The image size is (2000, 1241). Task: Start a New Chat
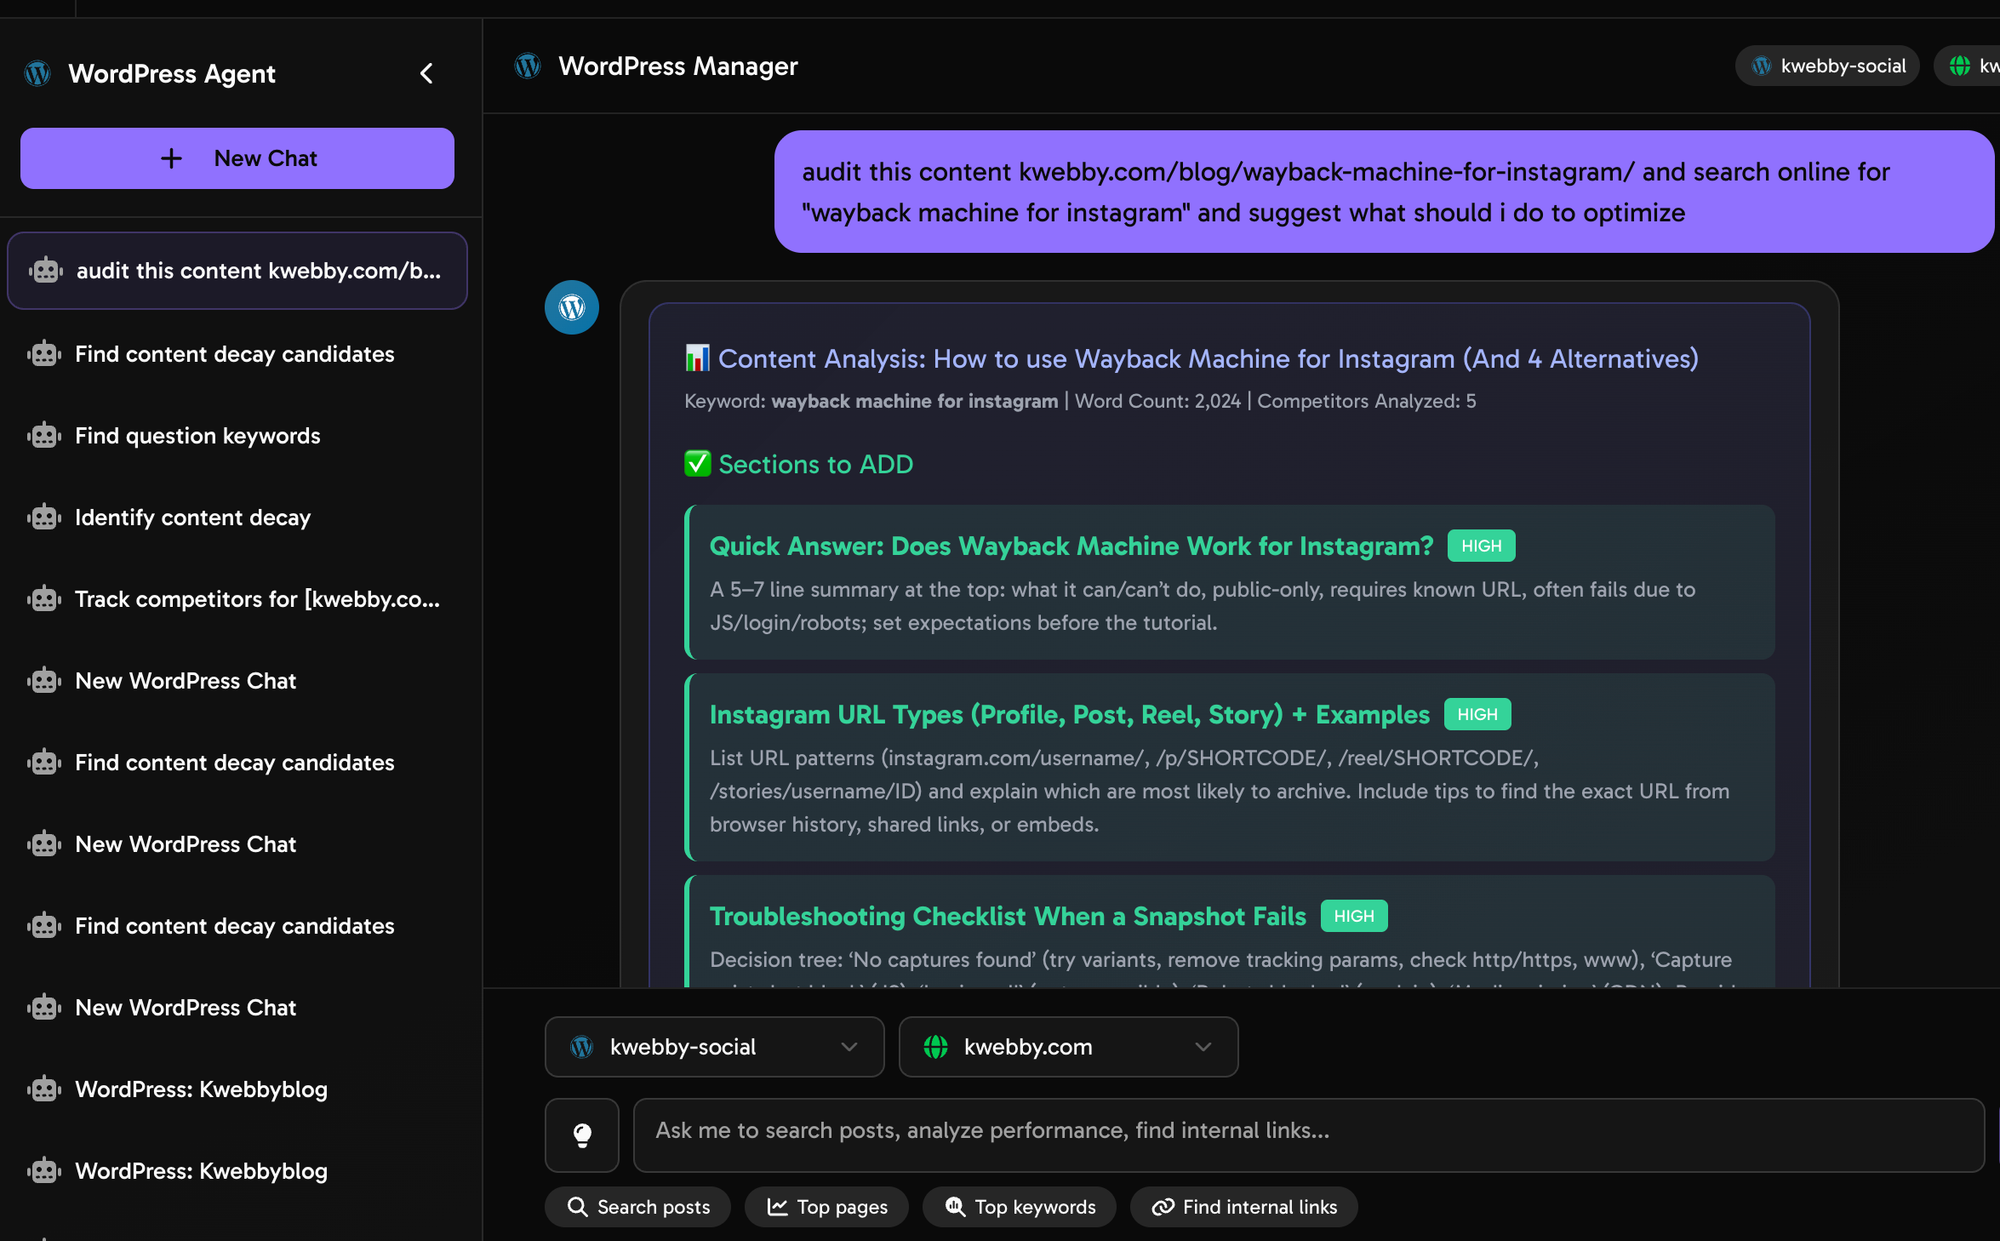coord(237,158)
